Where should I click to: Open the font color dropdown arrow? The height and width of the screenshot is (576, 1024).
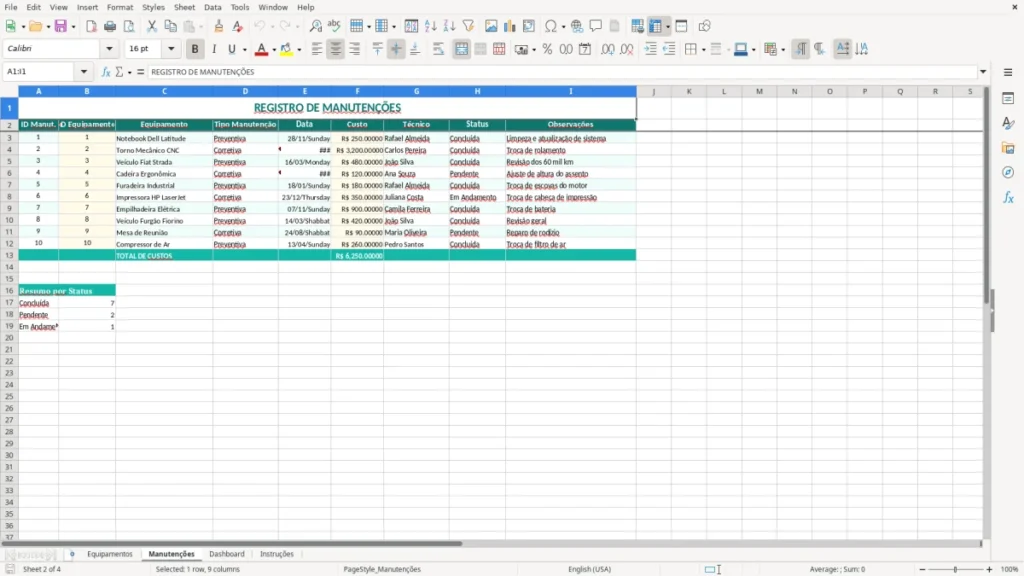point(274,50)
